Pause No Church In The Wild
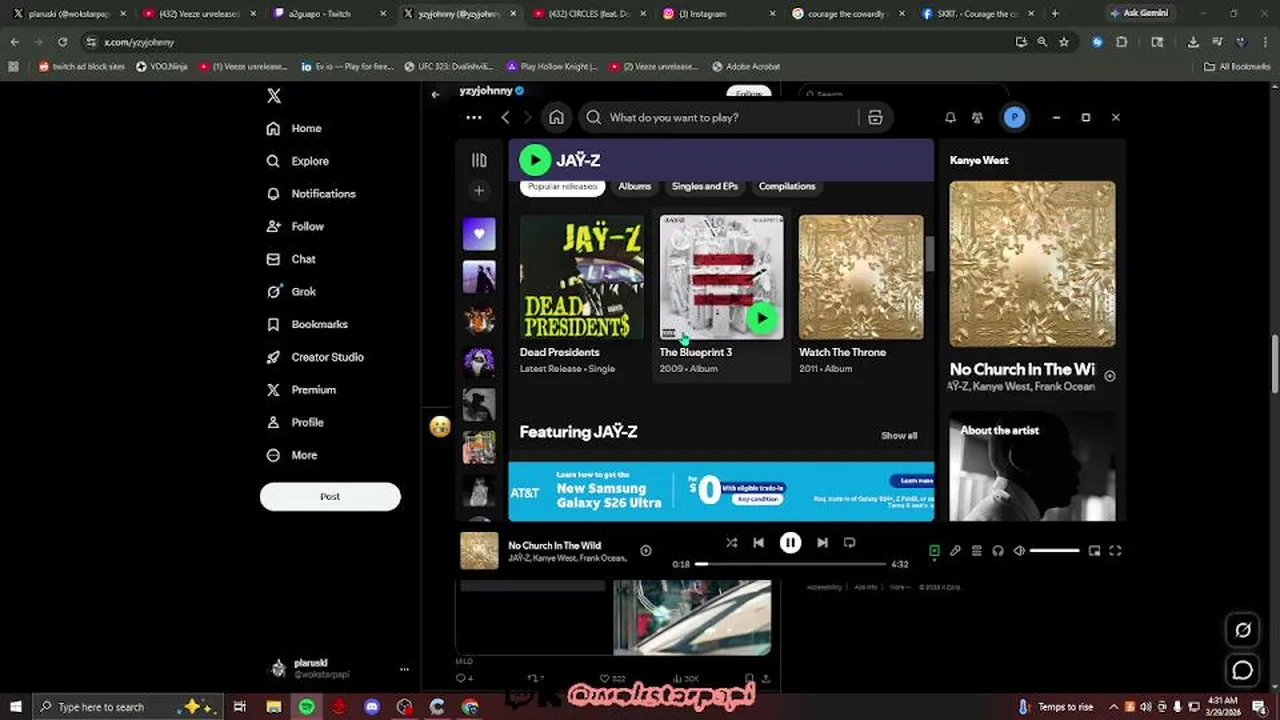Screen dimensions: 1280x720 coord(790,542)
